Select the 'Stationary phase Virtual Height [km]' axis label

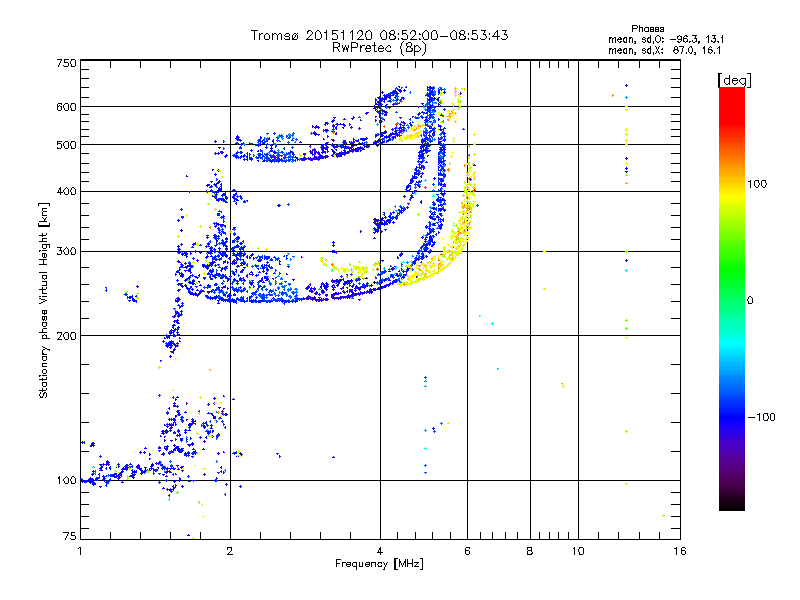pos(43,301)
